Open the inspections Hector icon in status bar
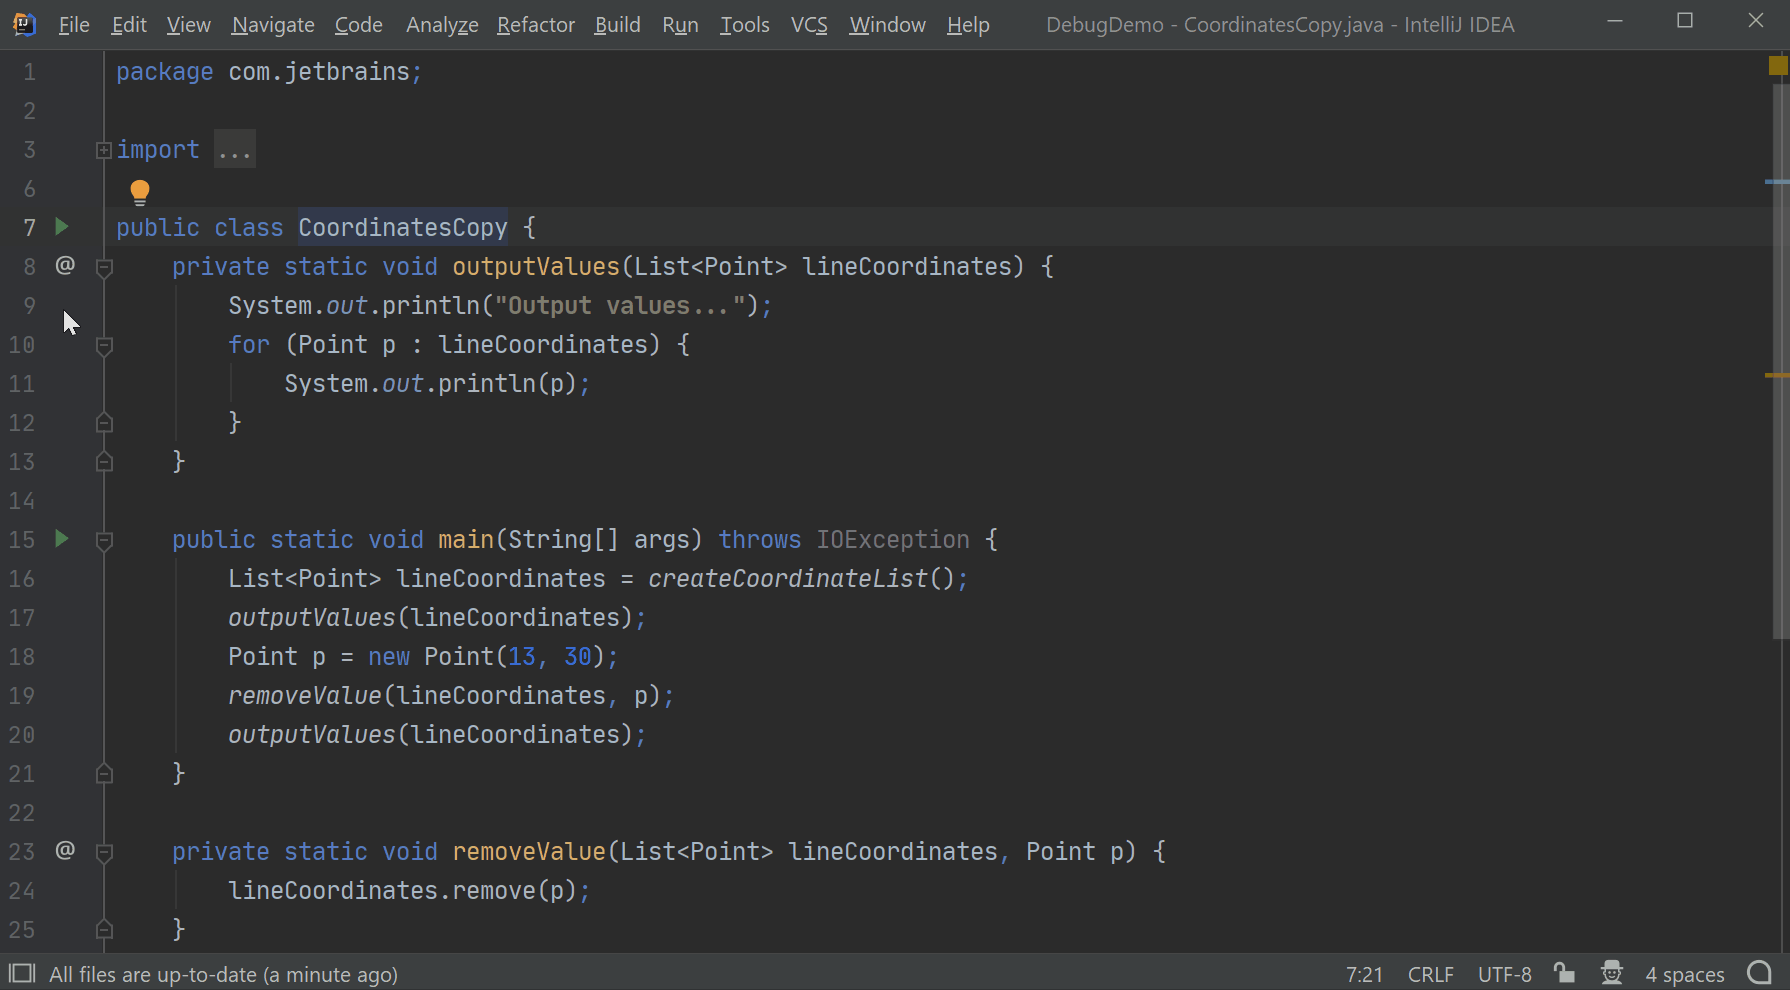This screenshot has height=990, width=1790. coord(1611,972)
